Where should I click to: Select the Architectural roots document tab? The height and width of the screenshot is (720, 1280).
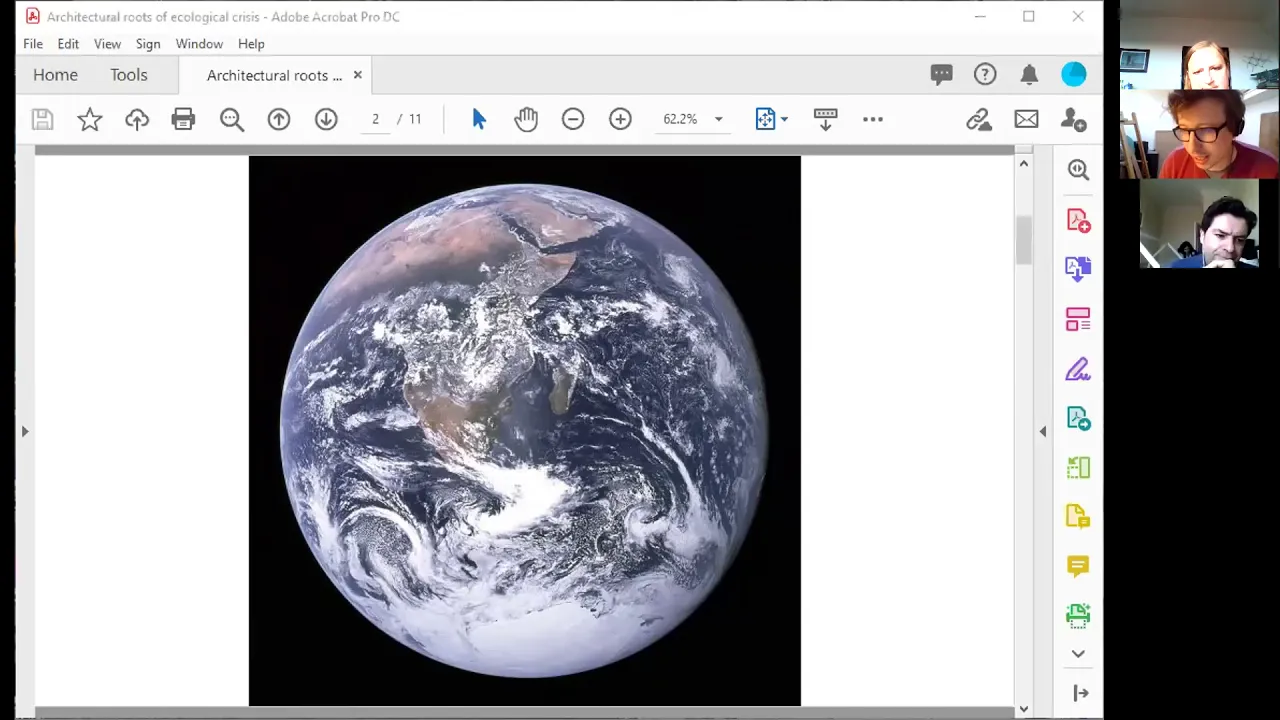point(274,75)
